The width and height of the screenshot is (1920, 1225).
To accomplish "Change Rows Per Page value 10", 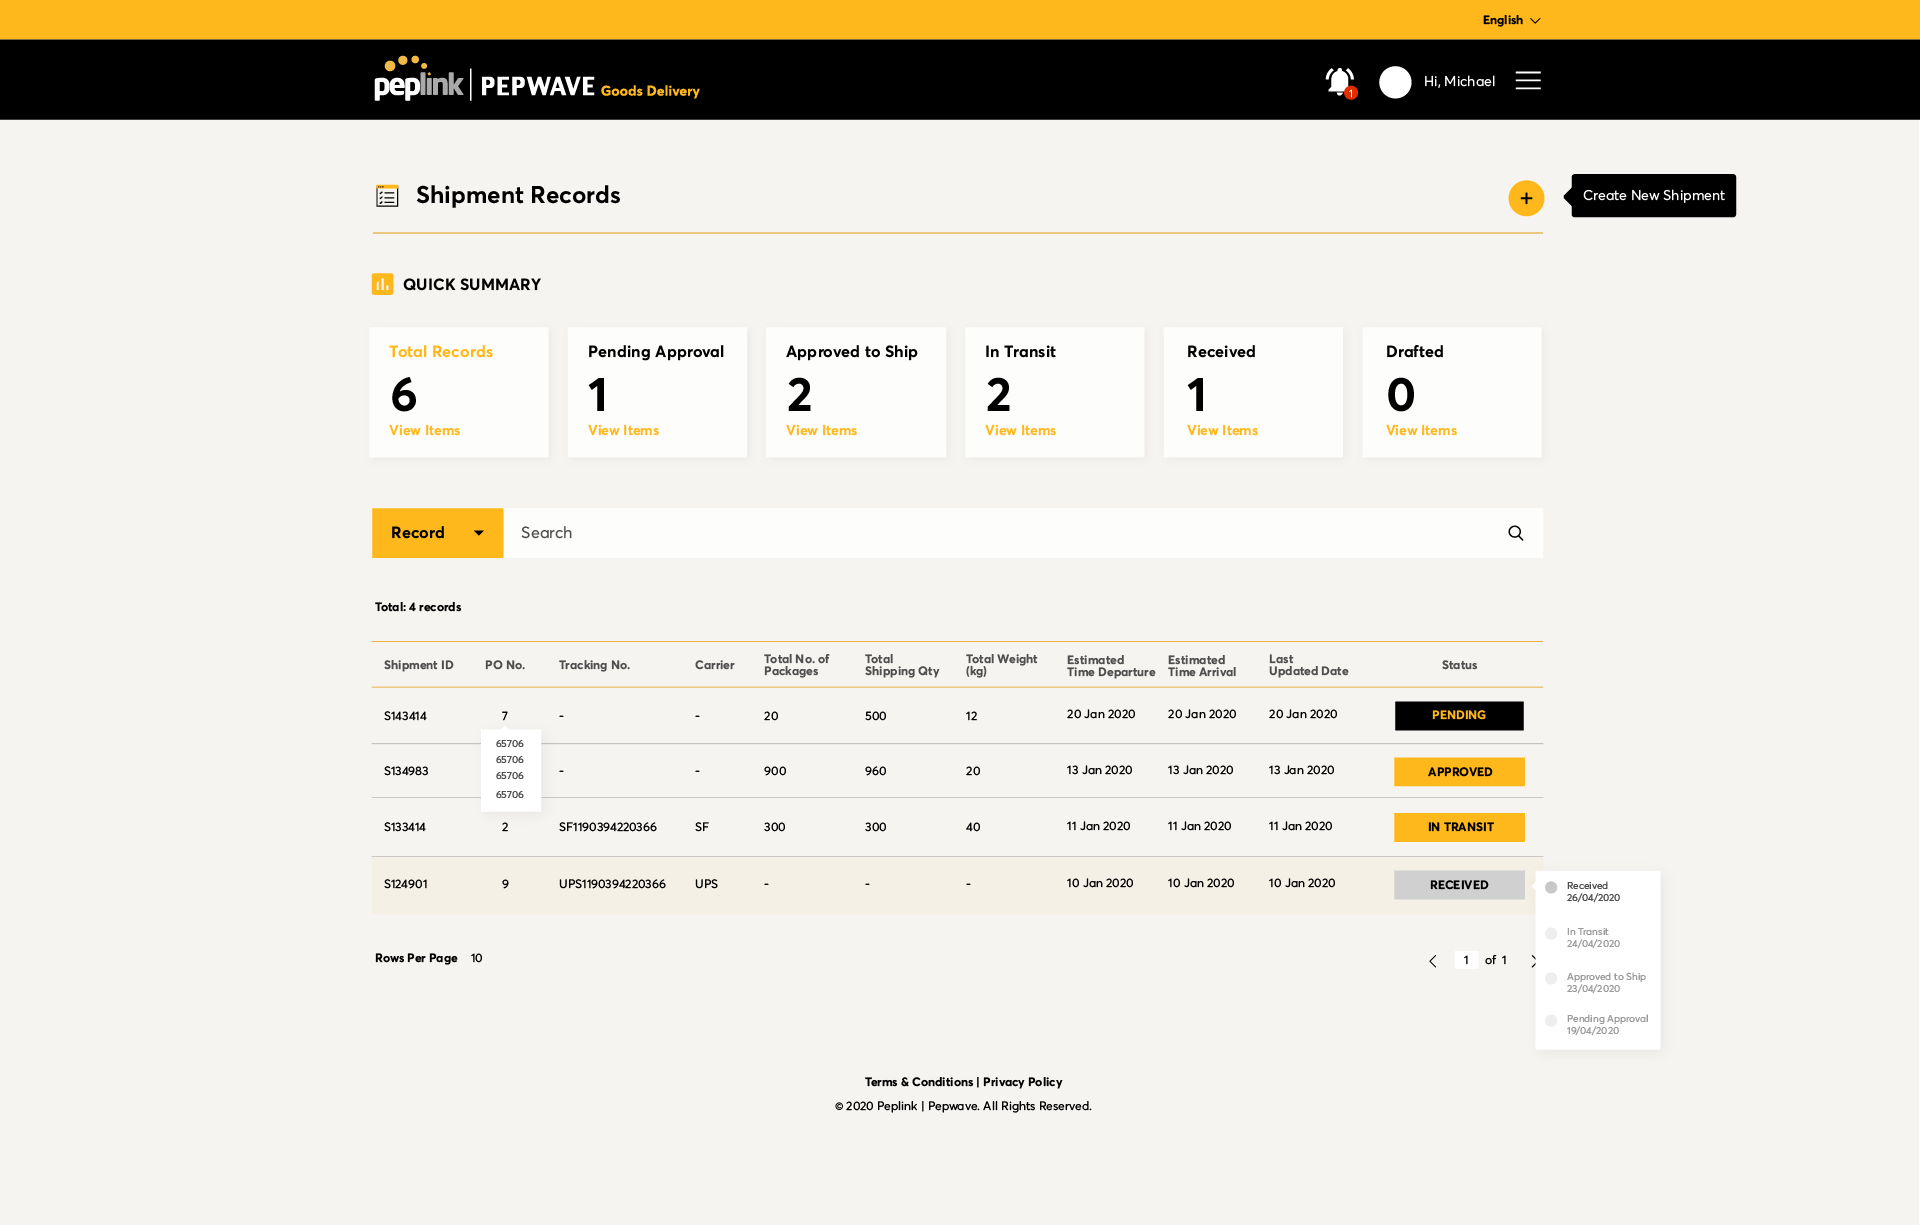I will pos(477,958).
